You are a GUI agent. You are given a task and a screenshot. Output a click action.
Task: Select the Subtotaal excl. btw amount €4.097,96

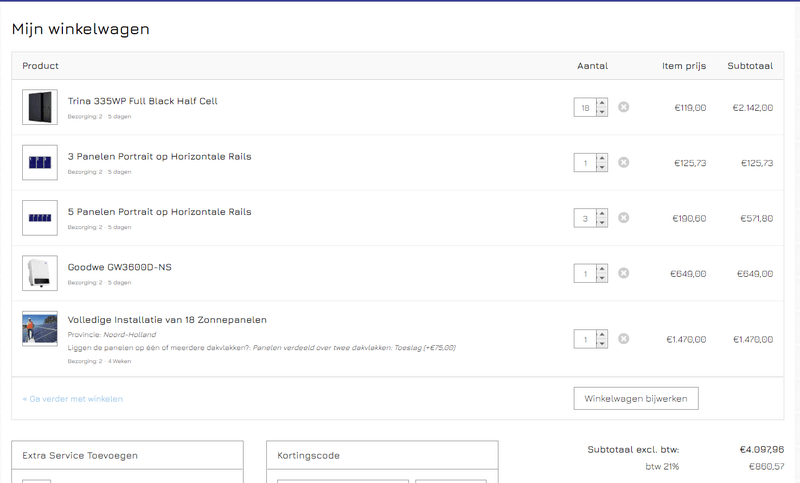coord(762,449)
